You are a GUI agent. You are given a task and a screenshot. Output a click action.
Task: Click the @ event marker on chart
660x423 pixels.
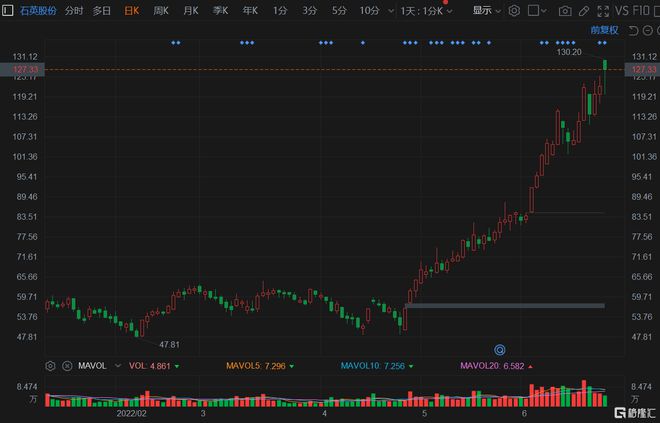[x=500, y=350]
